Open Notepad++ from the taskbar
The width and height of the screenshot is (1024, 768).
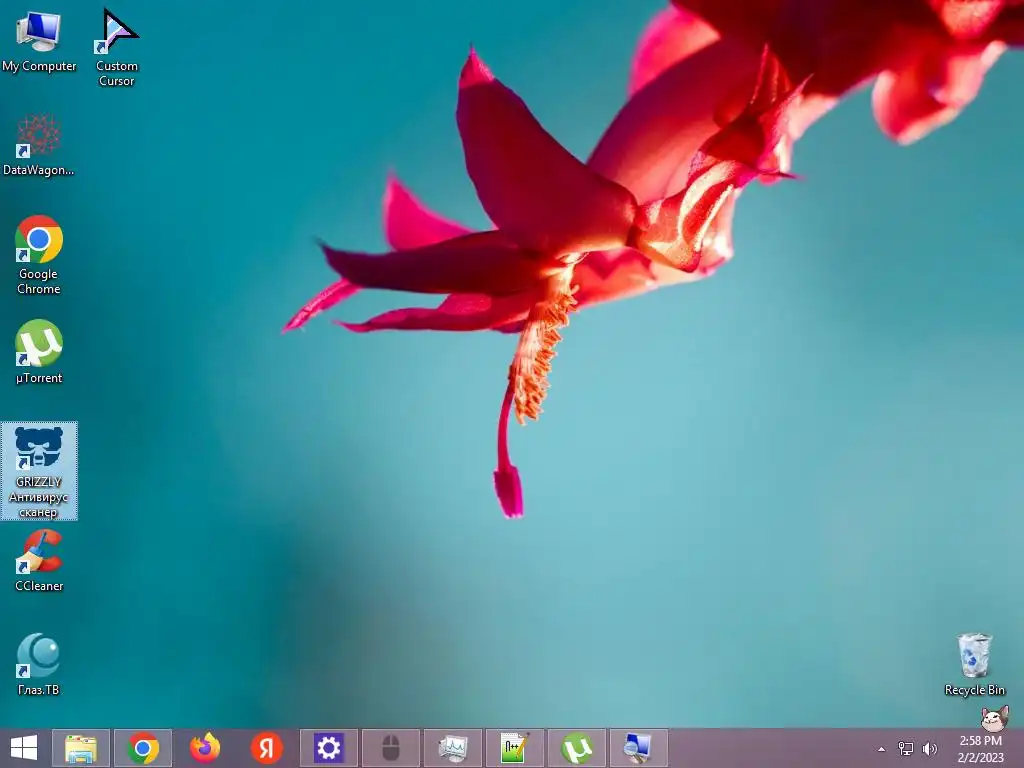pos(515,748)
